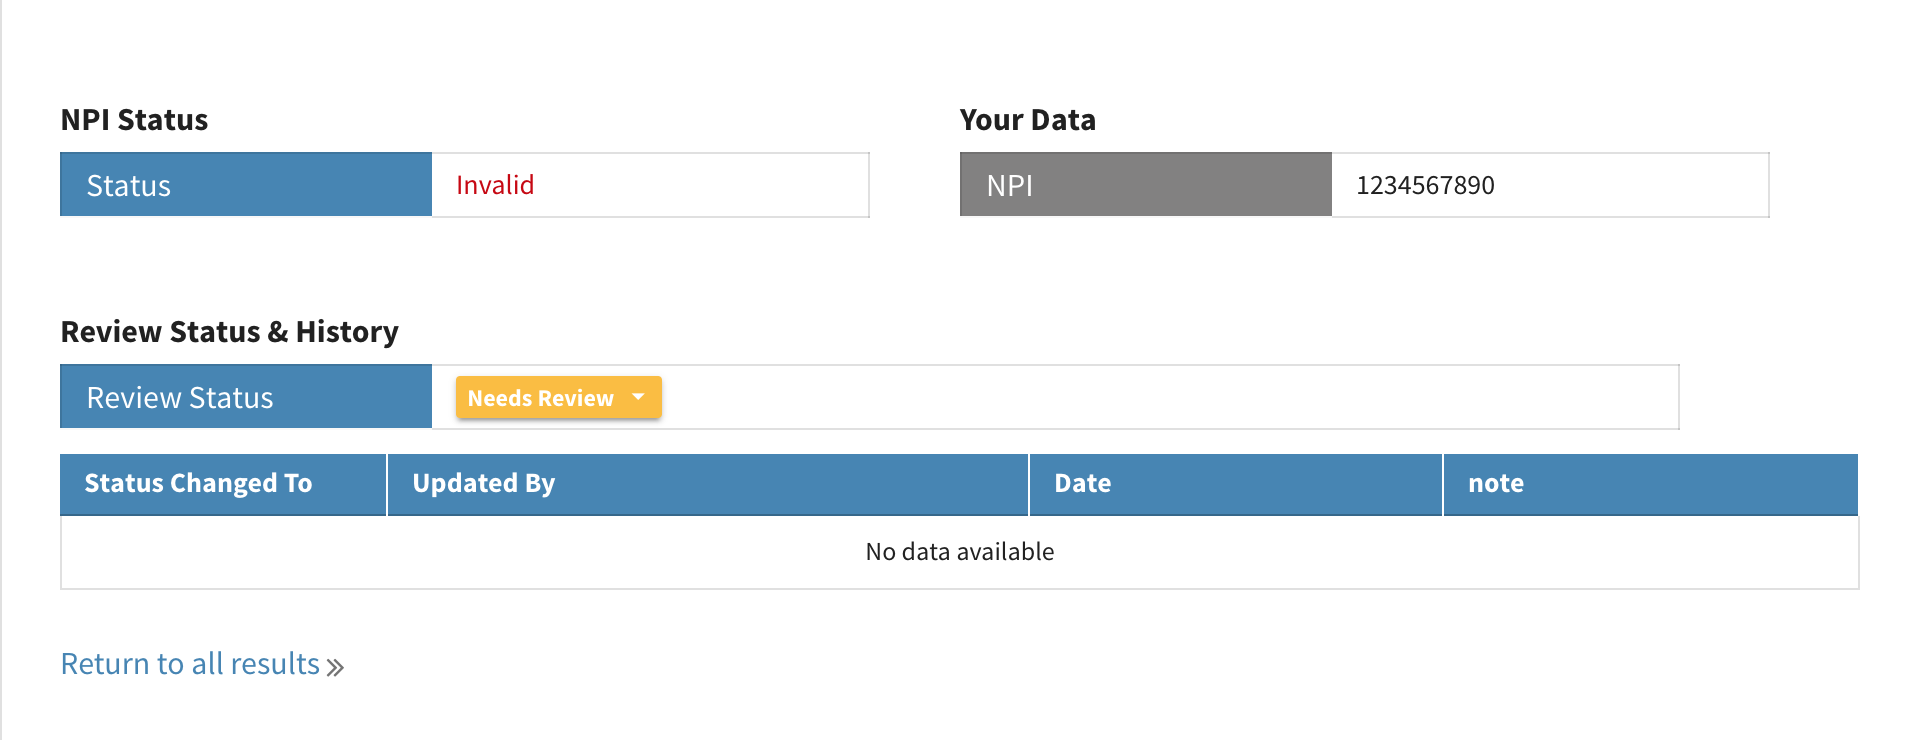Follow the Return to all results link
The image size is (1916, 740).
(x=190, y=664)
